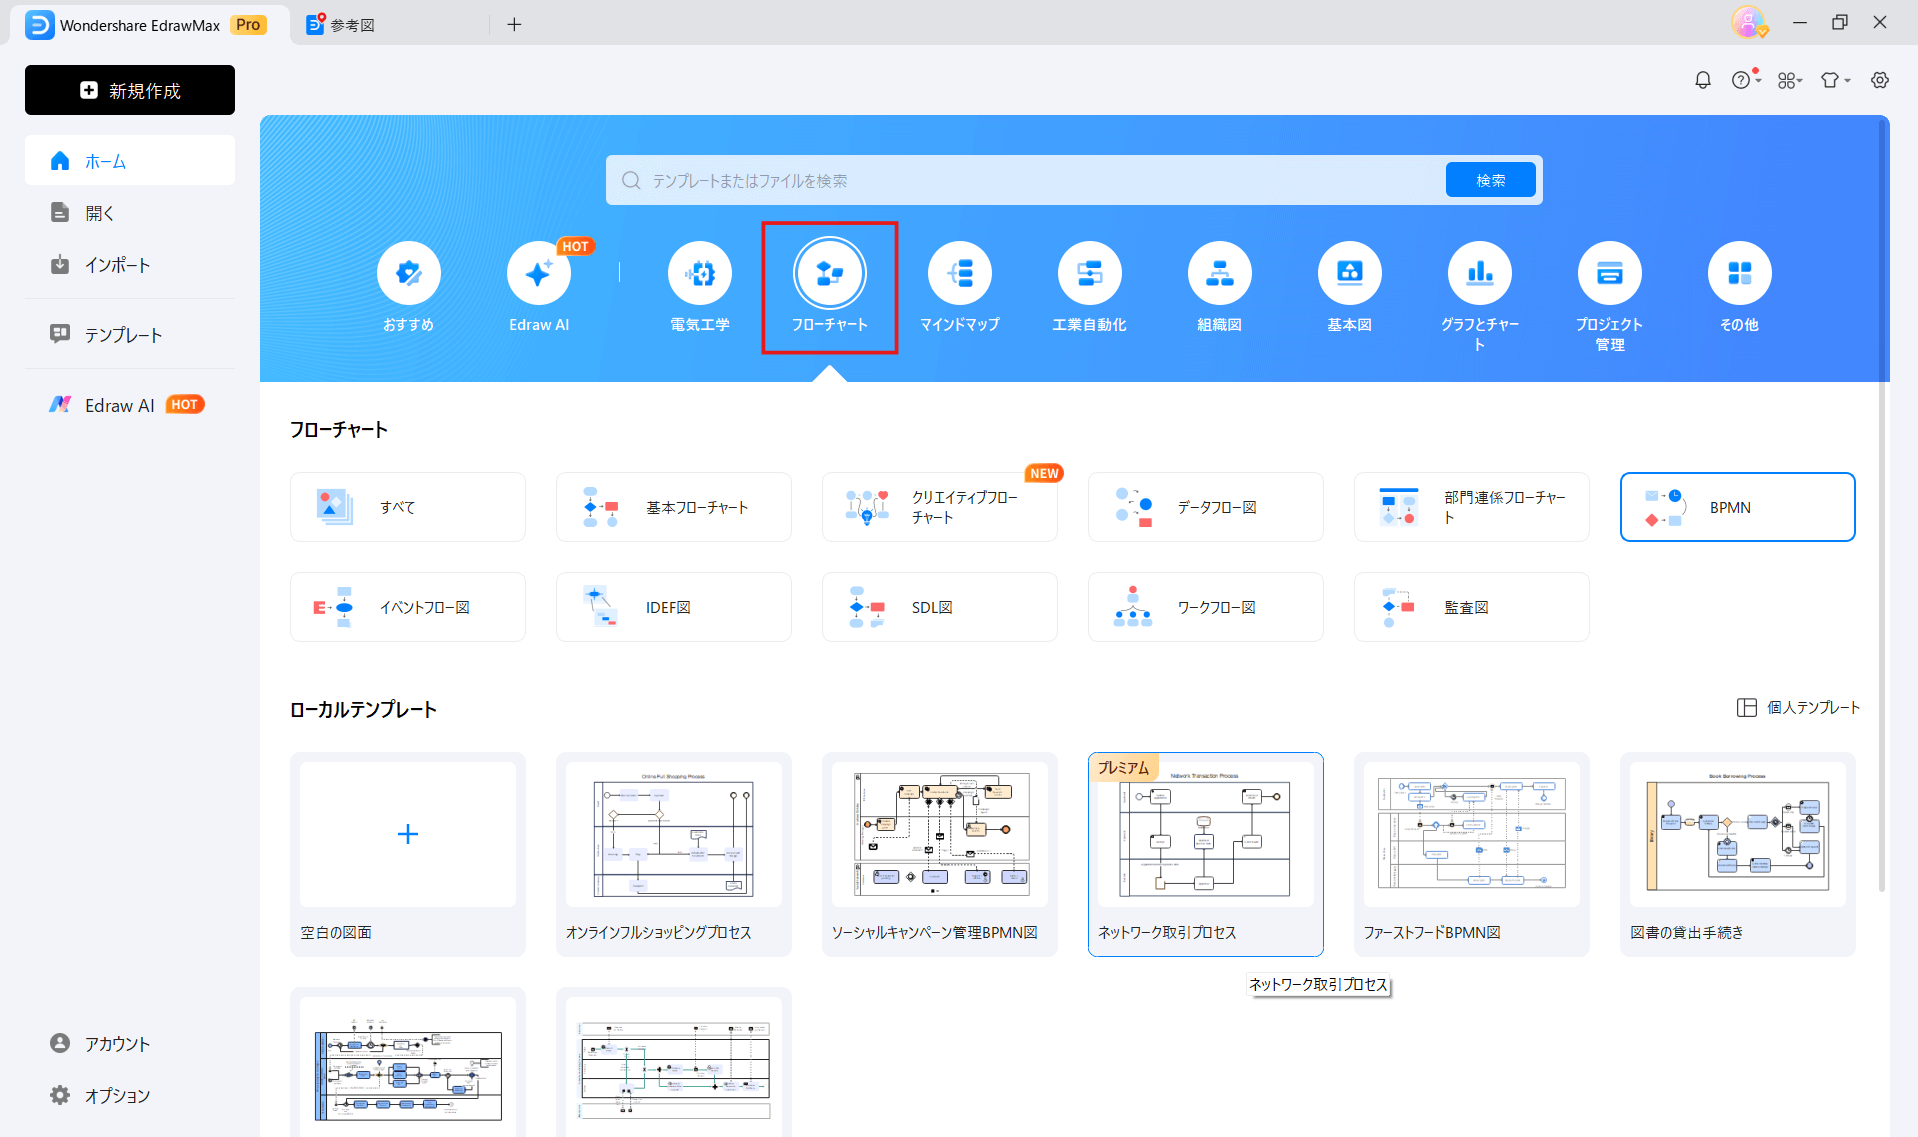Click the 新規作成 button
1918x1137 pixels.
point(130,90)
